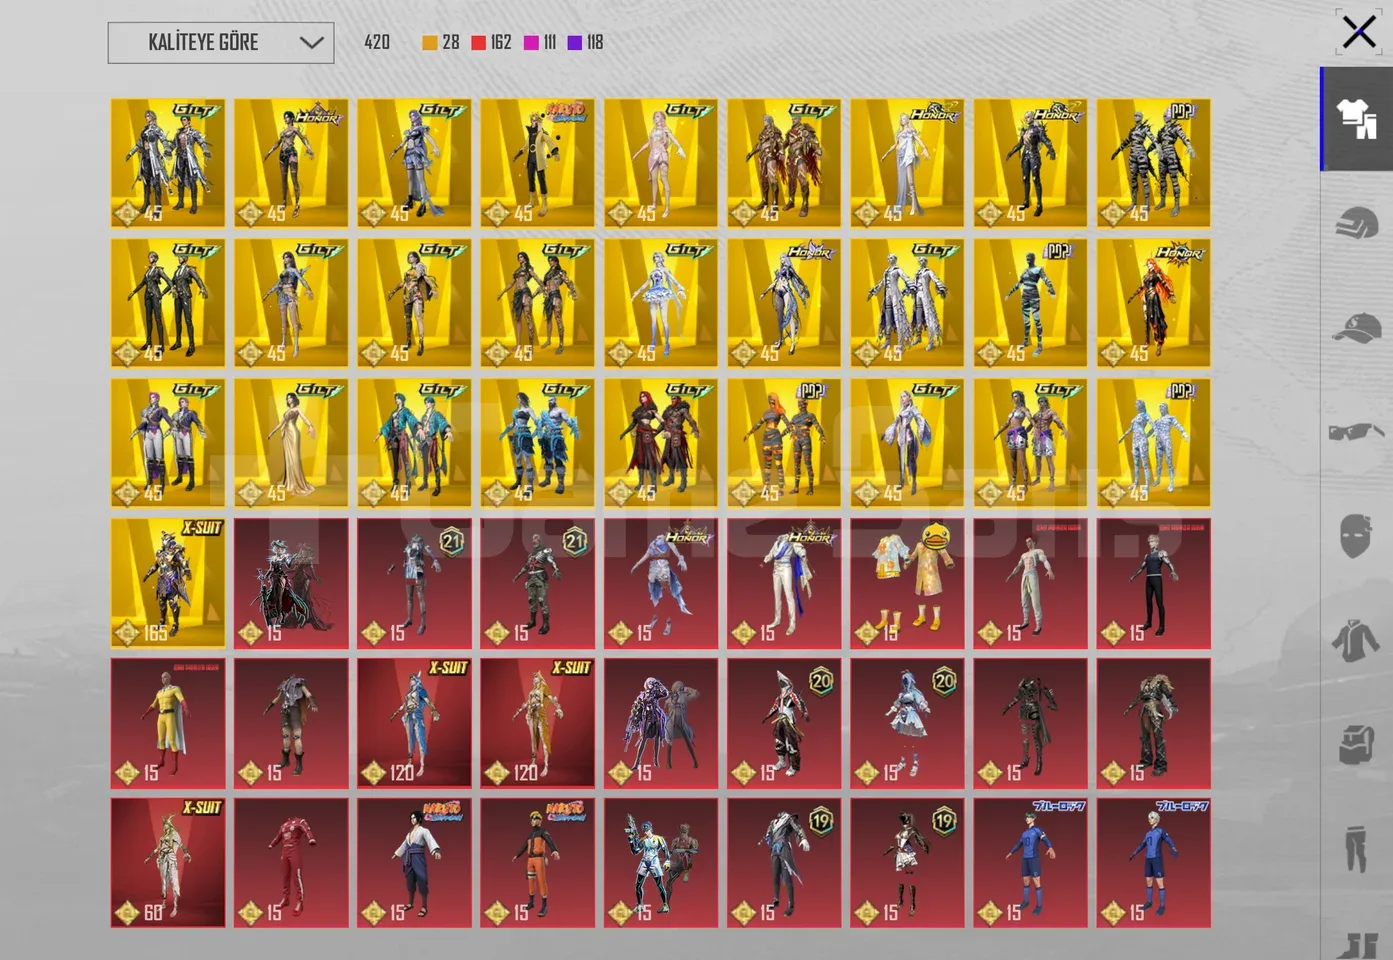The width and height of the screenshot is (1393, 960).
Task: Select the black tank top outfit
Action: click(1153, 583)
